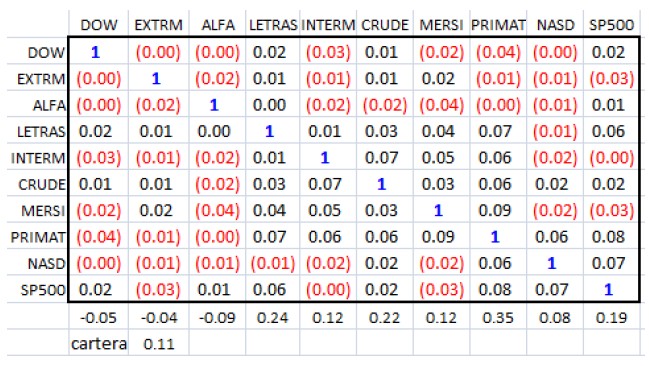Select 0.06 in SP500 row, LETRAS column
649x366 pixels.
click(273, 290)
